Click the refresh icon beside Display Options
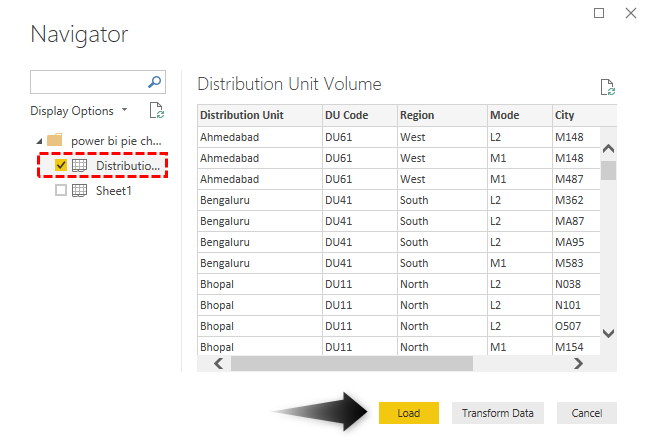647x442 pixels. click(x=156, y=110)
